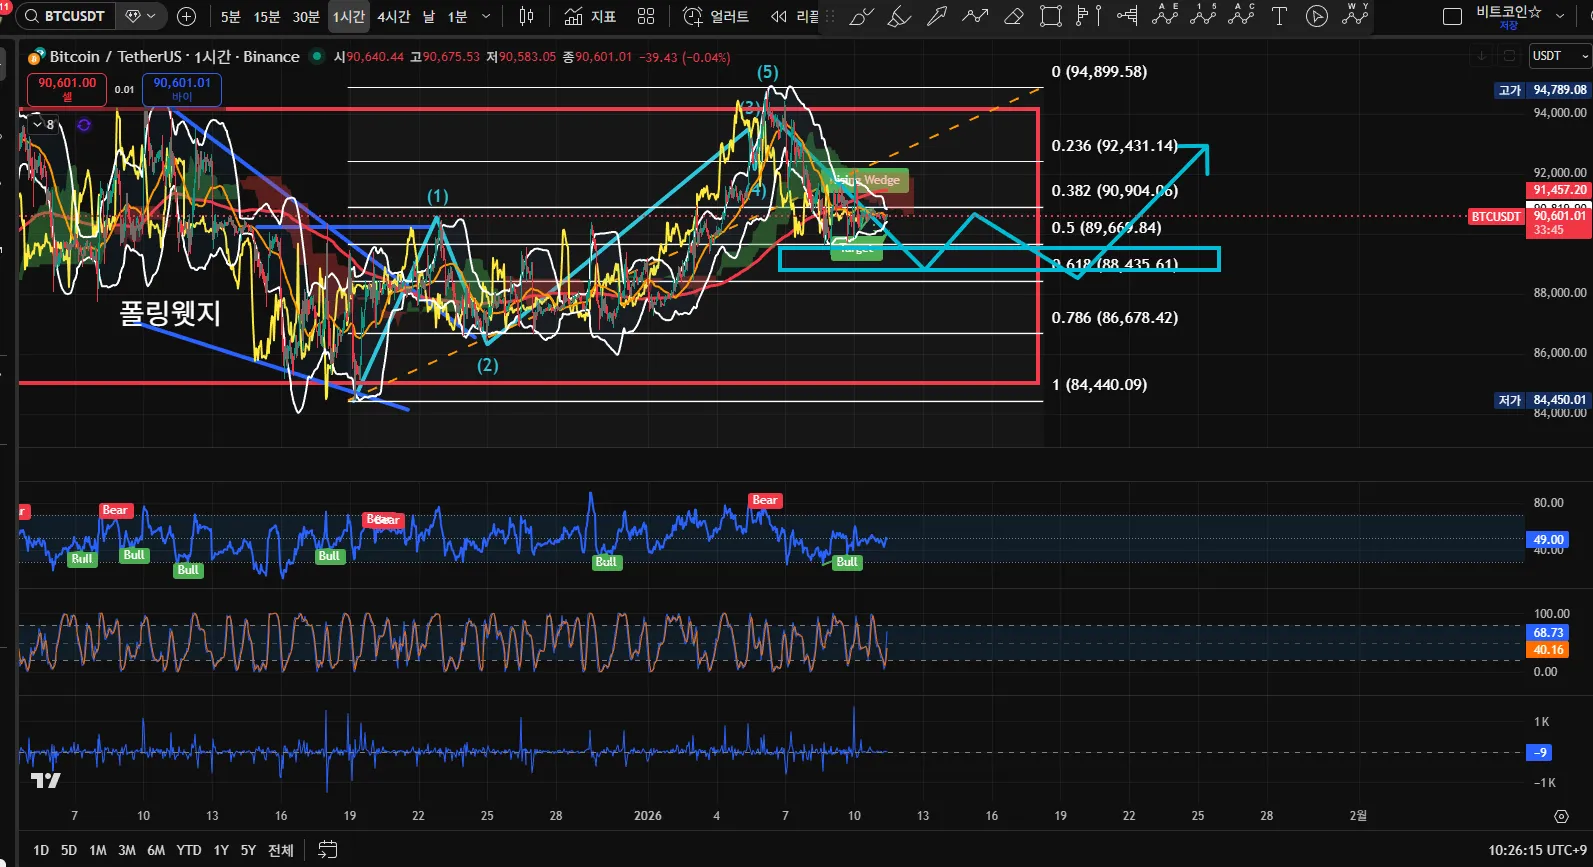
Task: Select the Rectangle shape tool
Action: pos(1051,17)
